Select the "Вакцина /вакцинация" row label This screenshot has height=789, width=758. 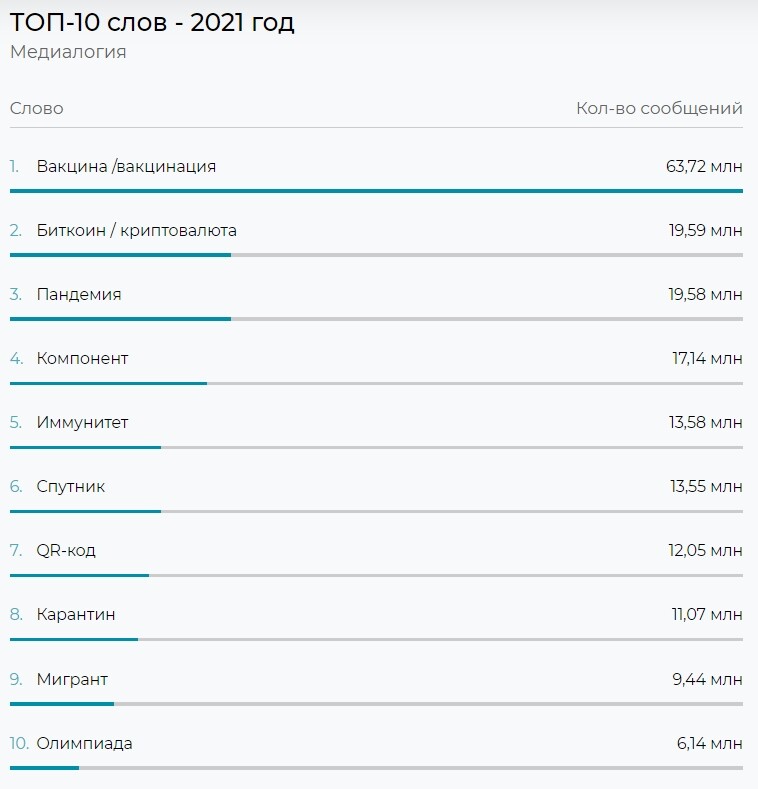click(126, 166)
